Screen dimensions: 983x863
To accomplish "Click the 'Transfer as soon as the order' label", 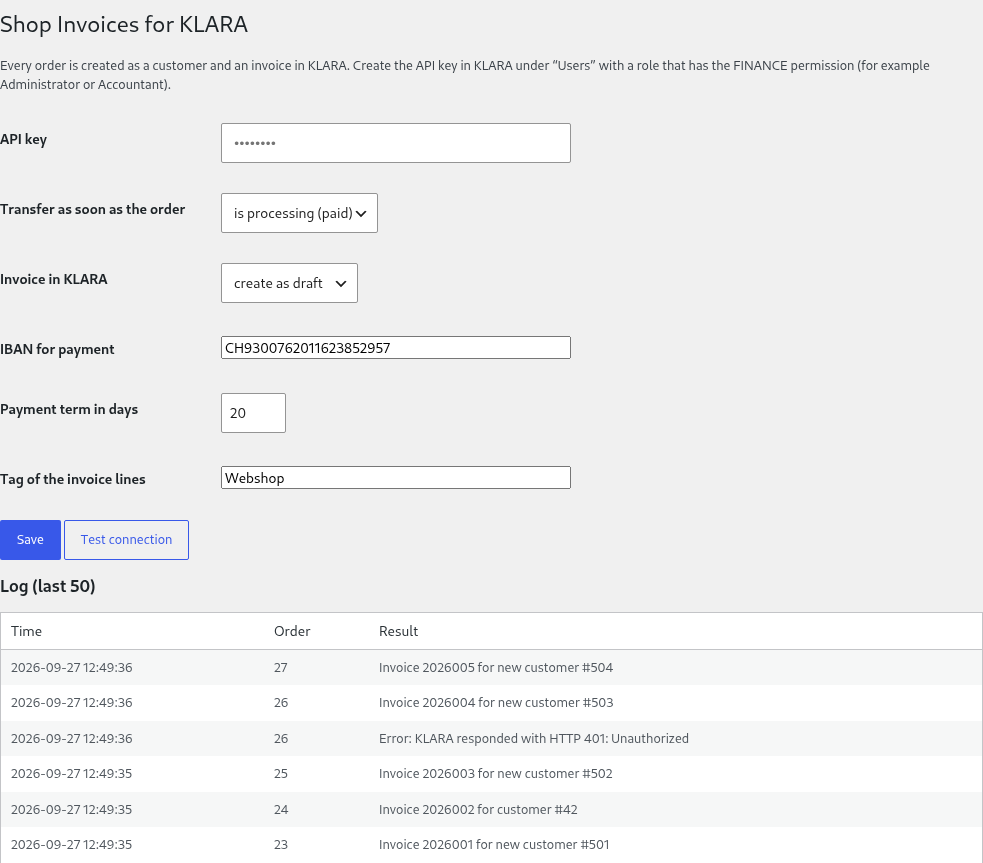I will pyautogui.click(x=93, y=209).
